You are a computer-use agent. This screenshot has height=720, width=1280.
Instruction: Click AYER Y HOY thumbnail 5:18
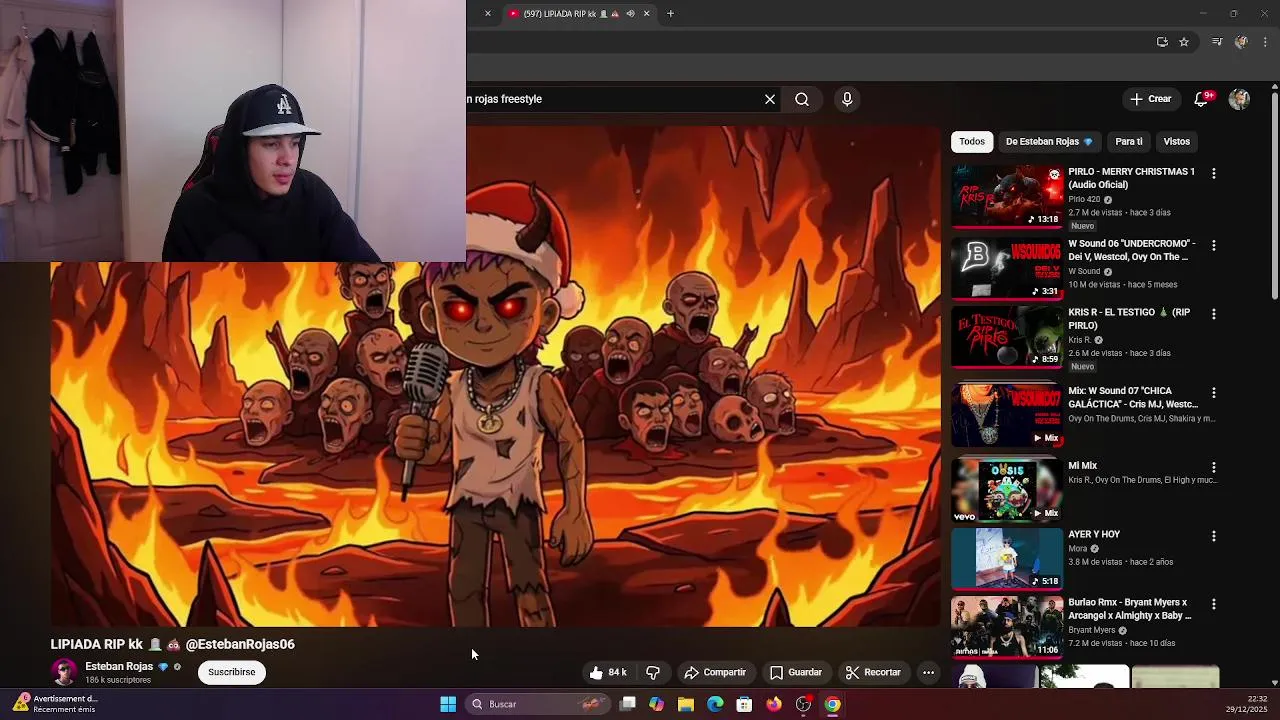pyautogui.click(x=1007, y=558)
